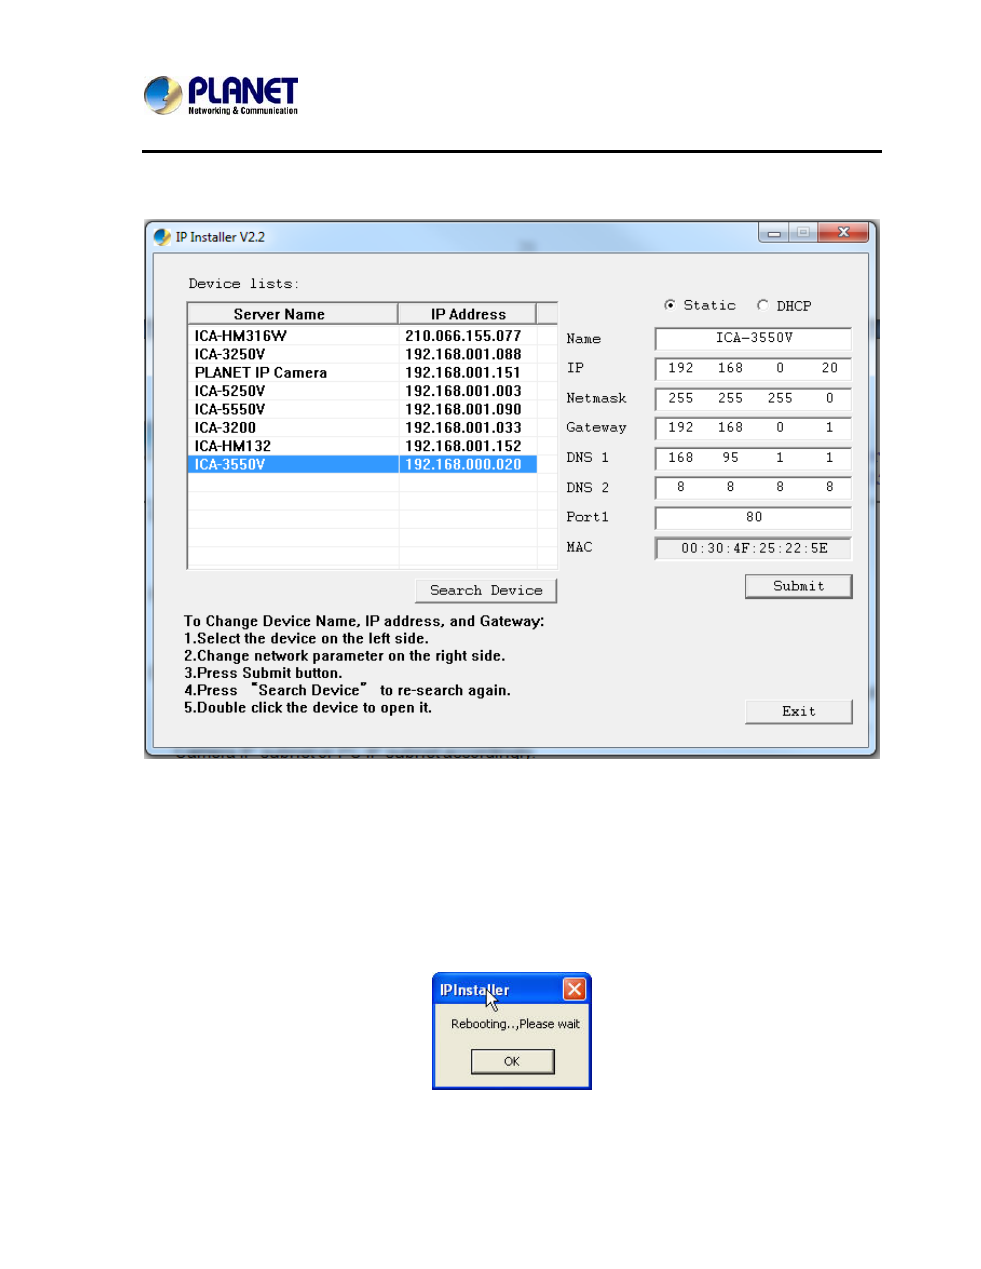Viewport: 981px width, 1269px height.
Task: Sort by the IP Address column header
Action: 467,314
